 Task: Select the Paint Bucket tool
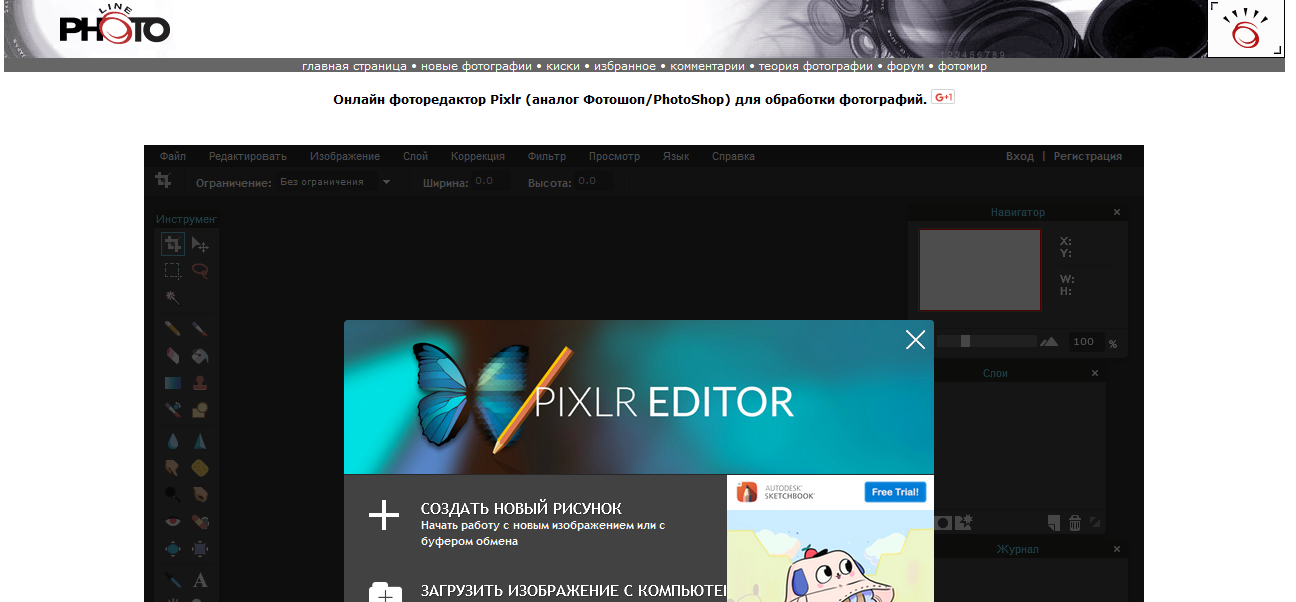[200, 355]
